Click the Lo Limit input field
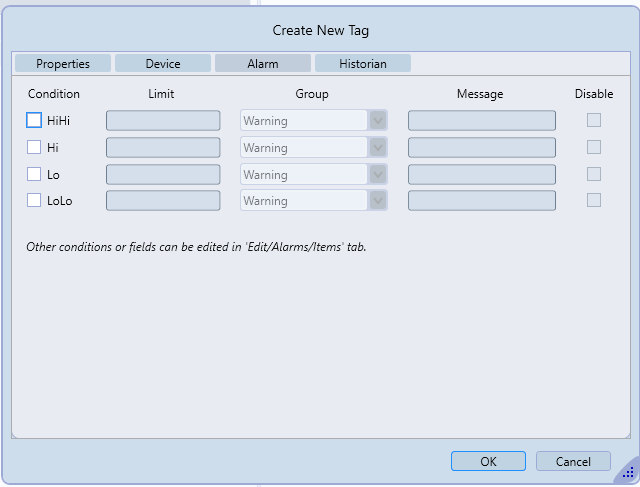Image resolution: width=640 pixels, height=487 pixels. tap(163, 174)
